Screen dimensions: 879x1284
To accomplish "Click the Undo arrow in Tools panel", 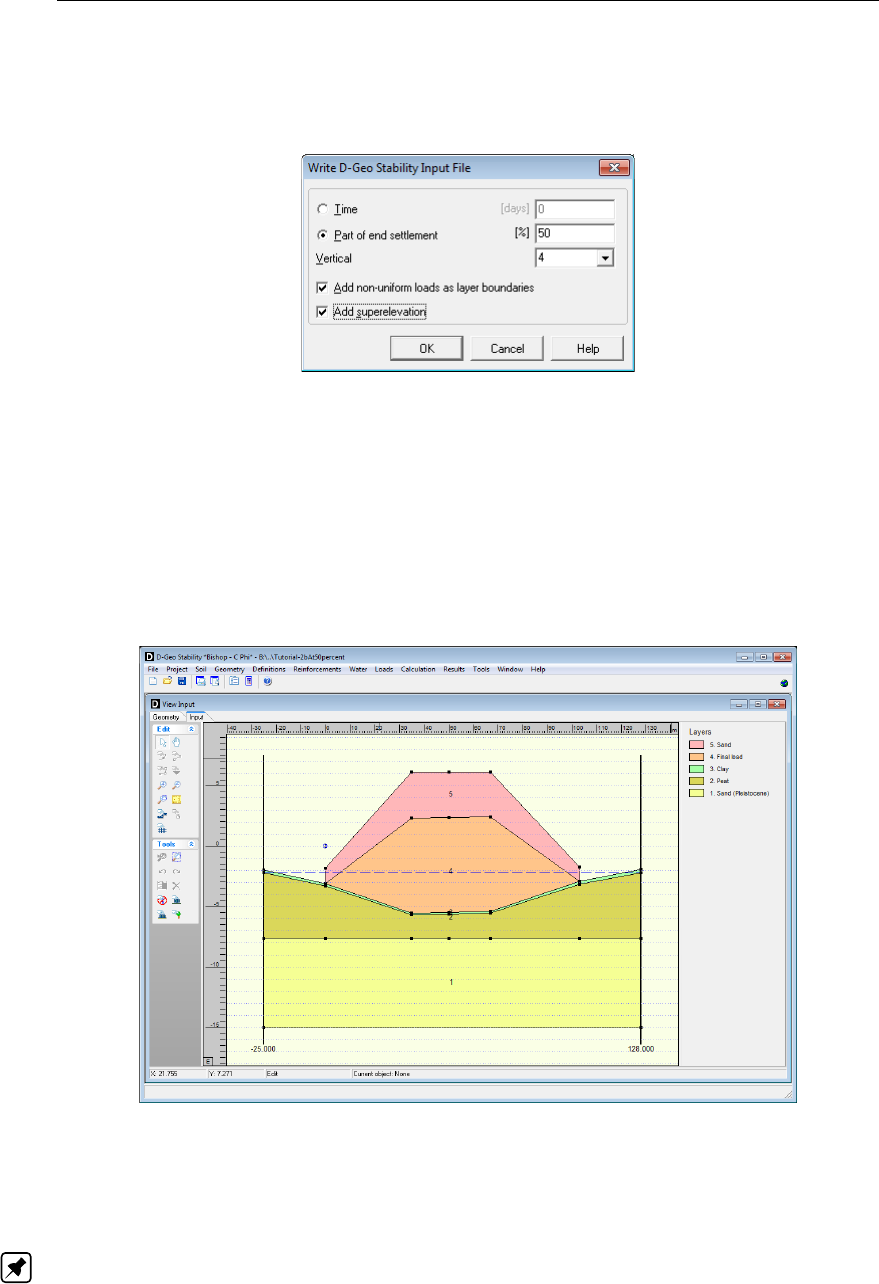I will 162,872.
